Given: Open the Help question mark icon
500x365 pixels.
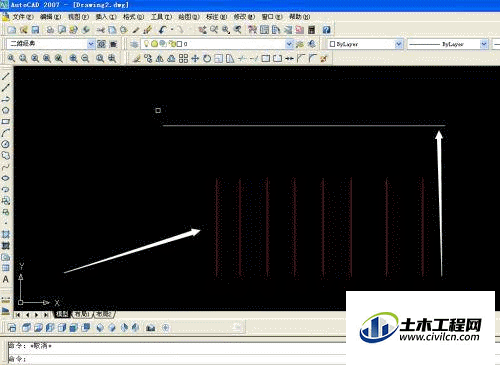Looking at the screenshot, I should [x=326, y=30].
